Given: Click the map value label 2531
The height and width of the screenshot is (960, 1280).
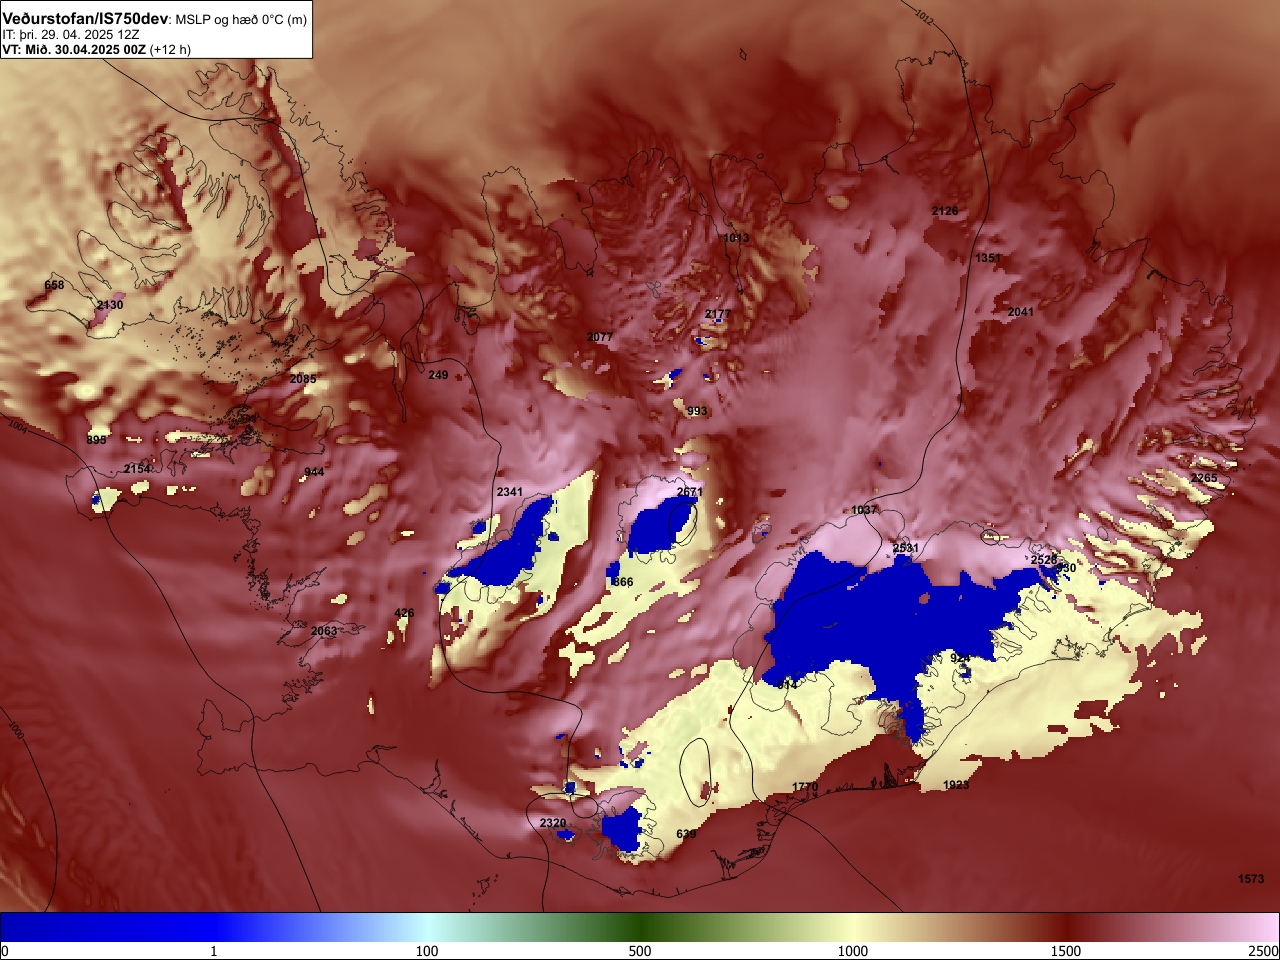Looking at the screenshot, I should click(906, 548).
